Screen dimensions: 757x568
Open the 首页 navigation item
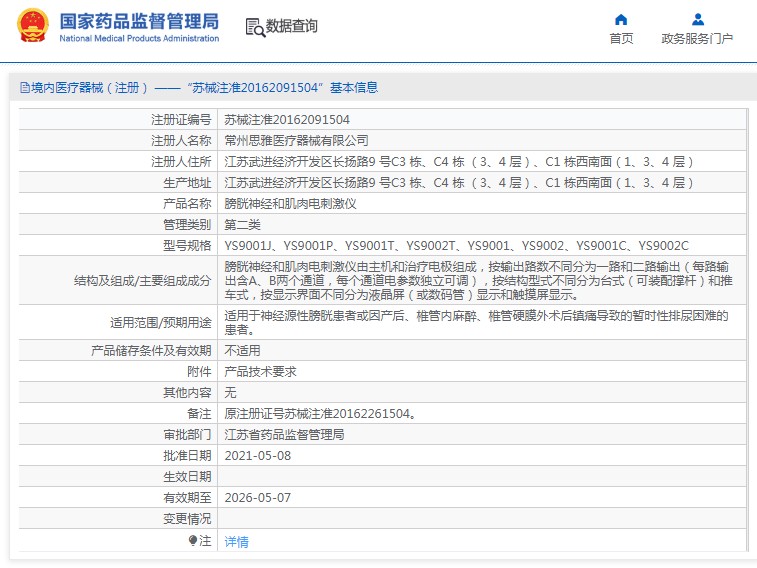click(621, 39)
